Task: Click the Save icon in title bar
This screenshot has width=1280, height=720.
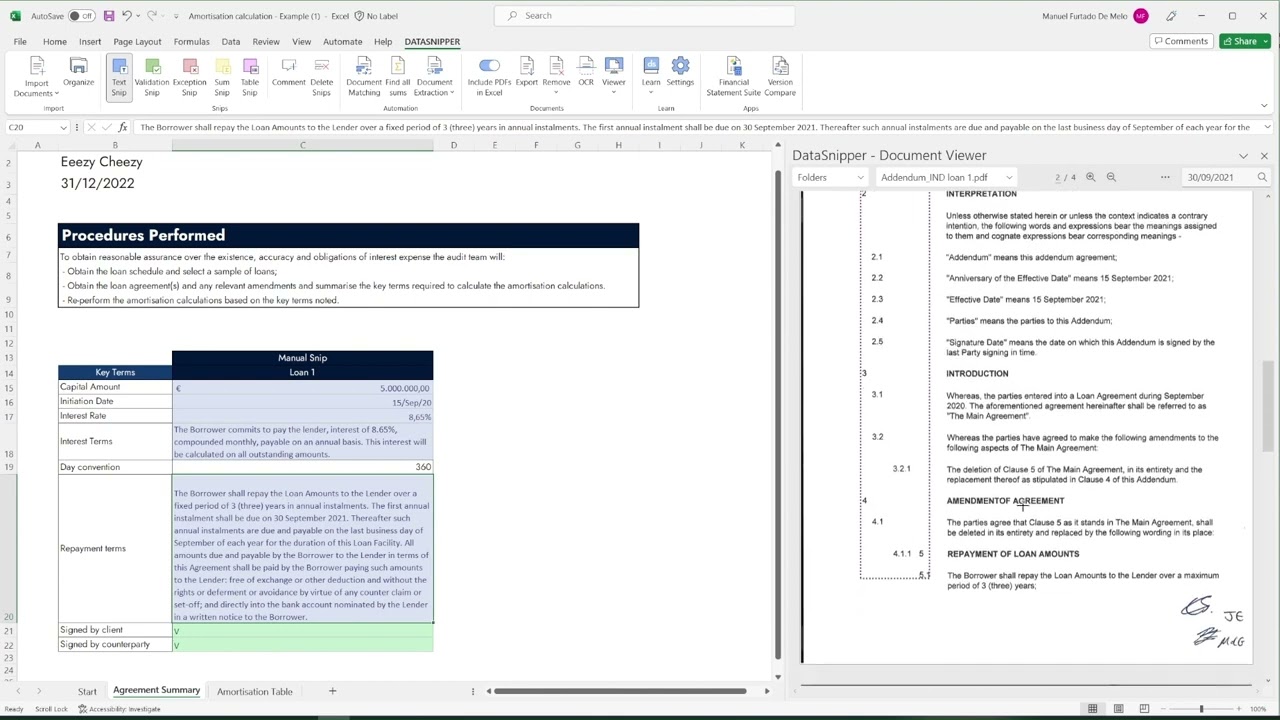Action: point(109,16)
